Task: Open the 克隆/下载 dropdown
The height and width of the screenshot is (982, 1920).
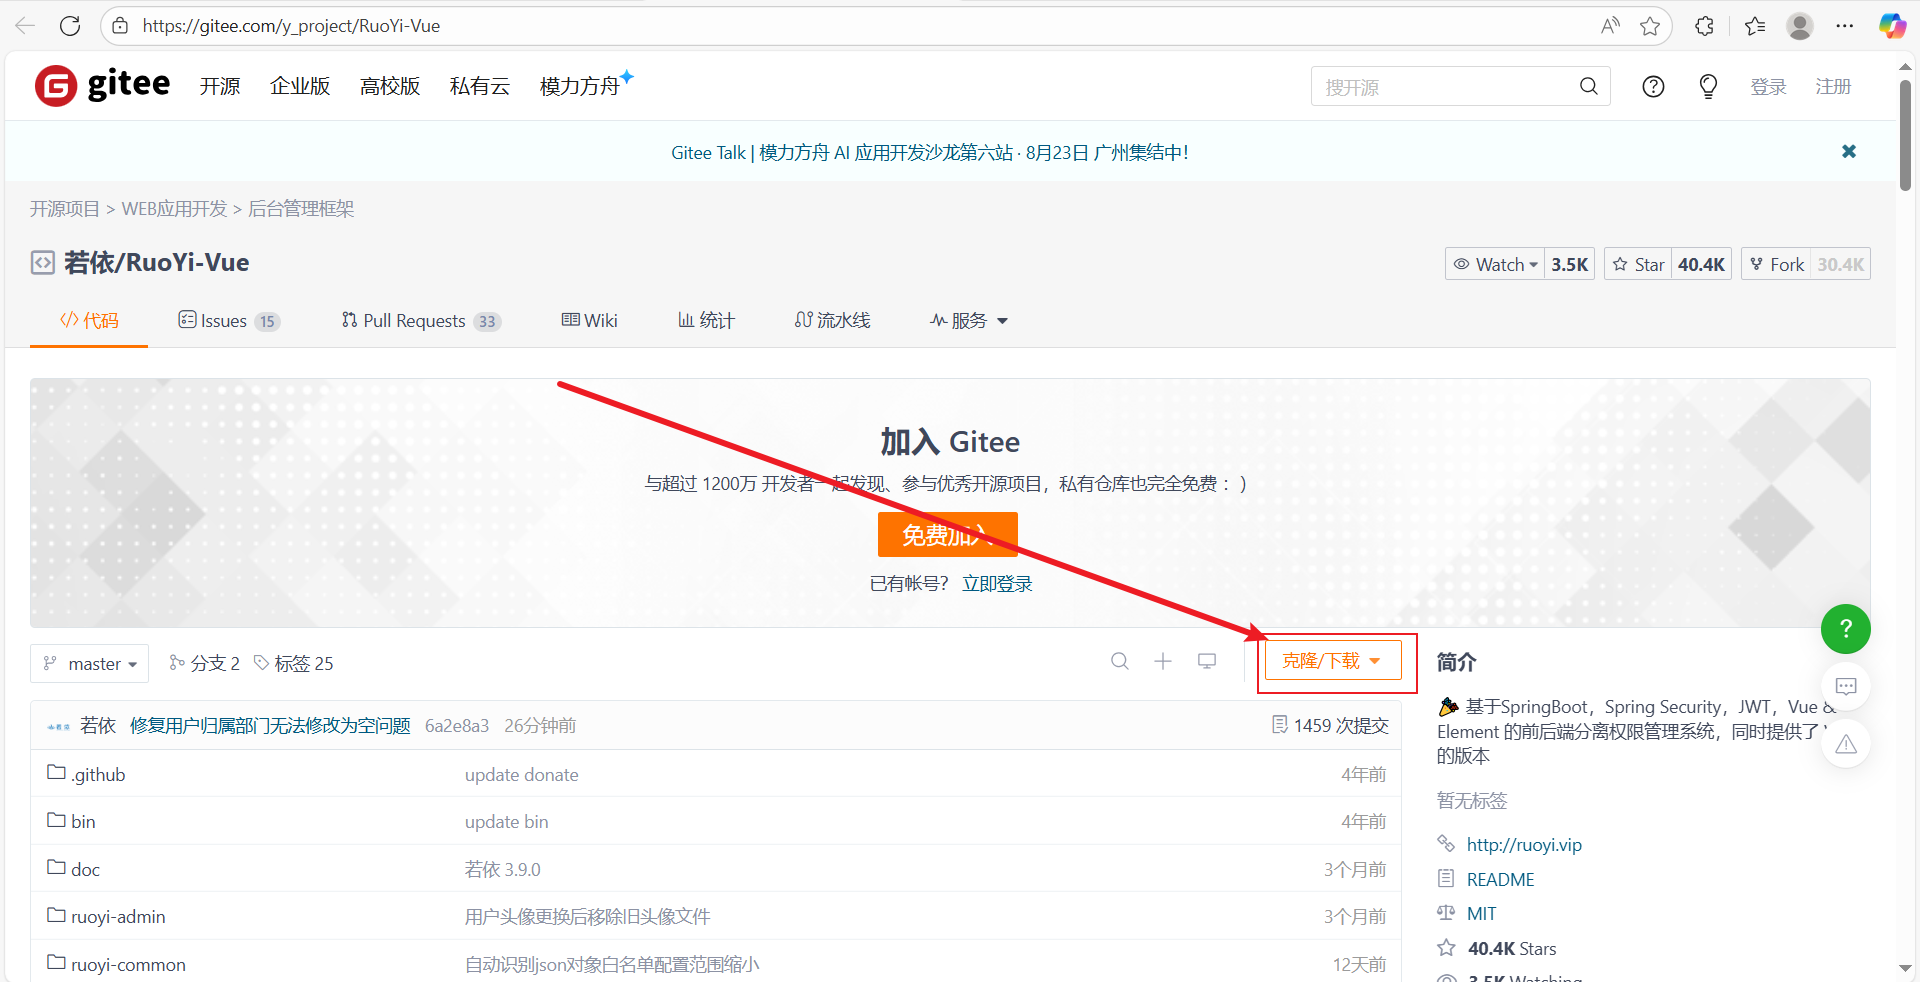Action: point(1332,661)
